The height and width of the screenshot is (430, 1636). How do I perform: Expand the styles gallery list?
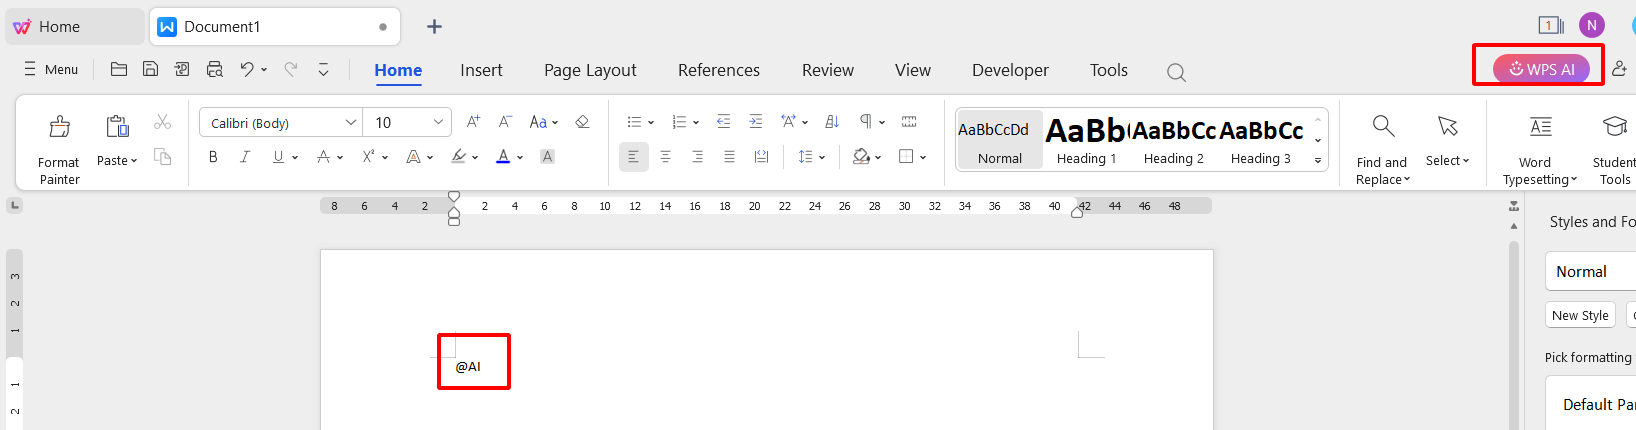[x=1318, y=160]
